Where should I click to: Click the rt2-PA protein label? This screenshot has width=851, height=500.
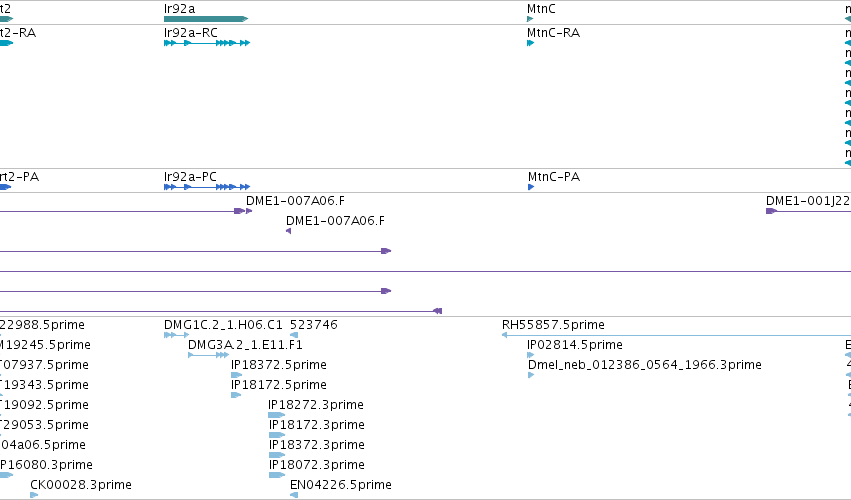pyautogui.click(x=20, y=176)
